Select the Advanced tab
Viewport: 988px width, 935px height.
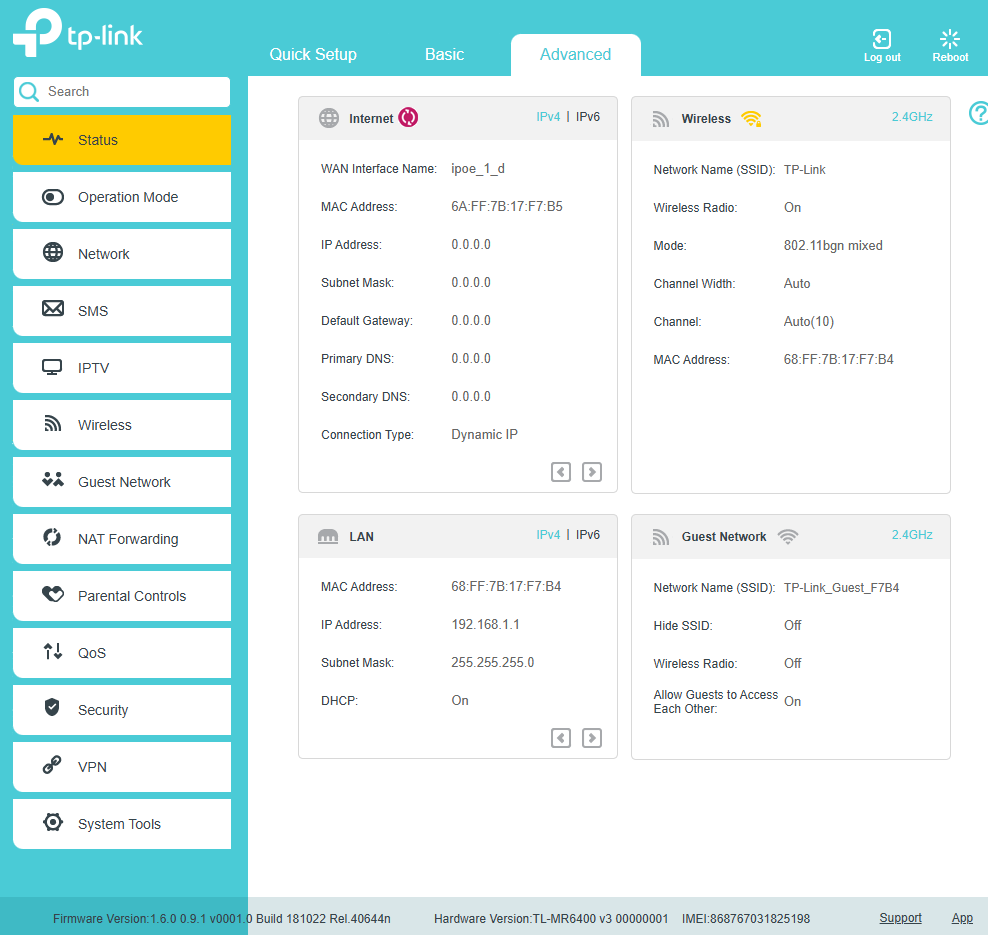tap(575, 54)
